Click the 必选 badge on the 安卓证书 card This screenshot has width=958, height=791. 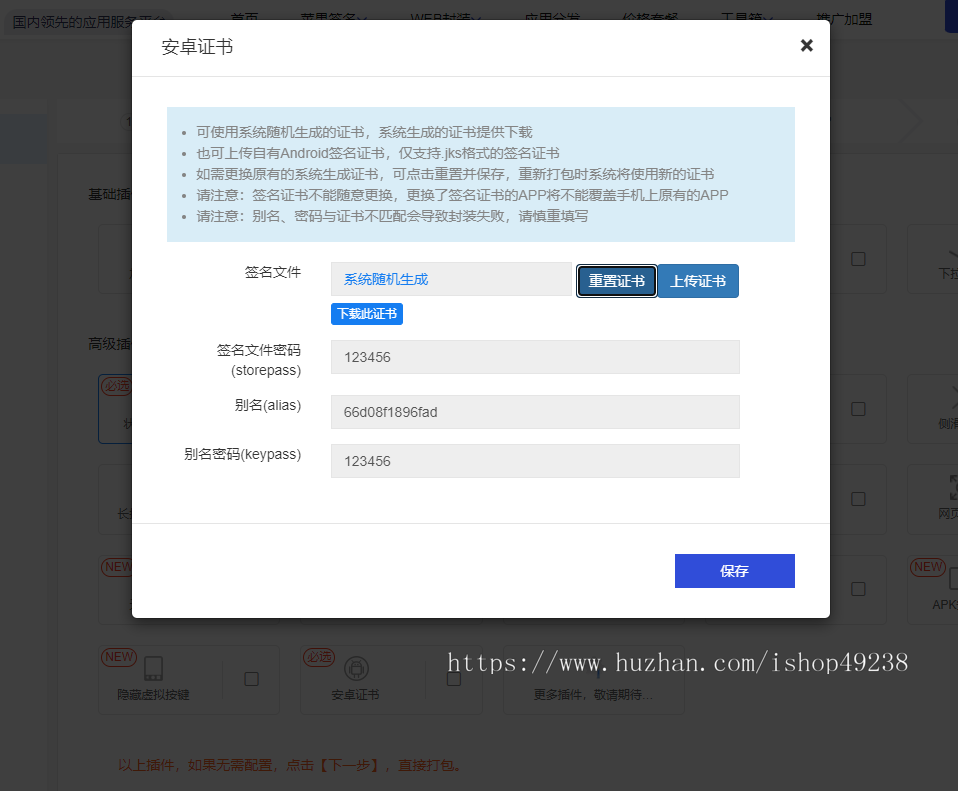pos(319,657)
